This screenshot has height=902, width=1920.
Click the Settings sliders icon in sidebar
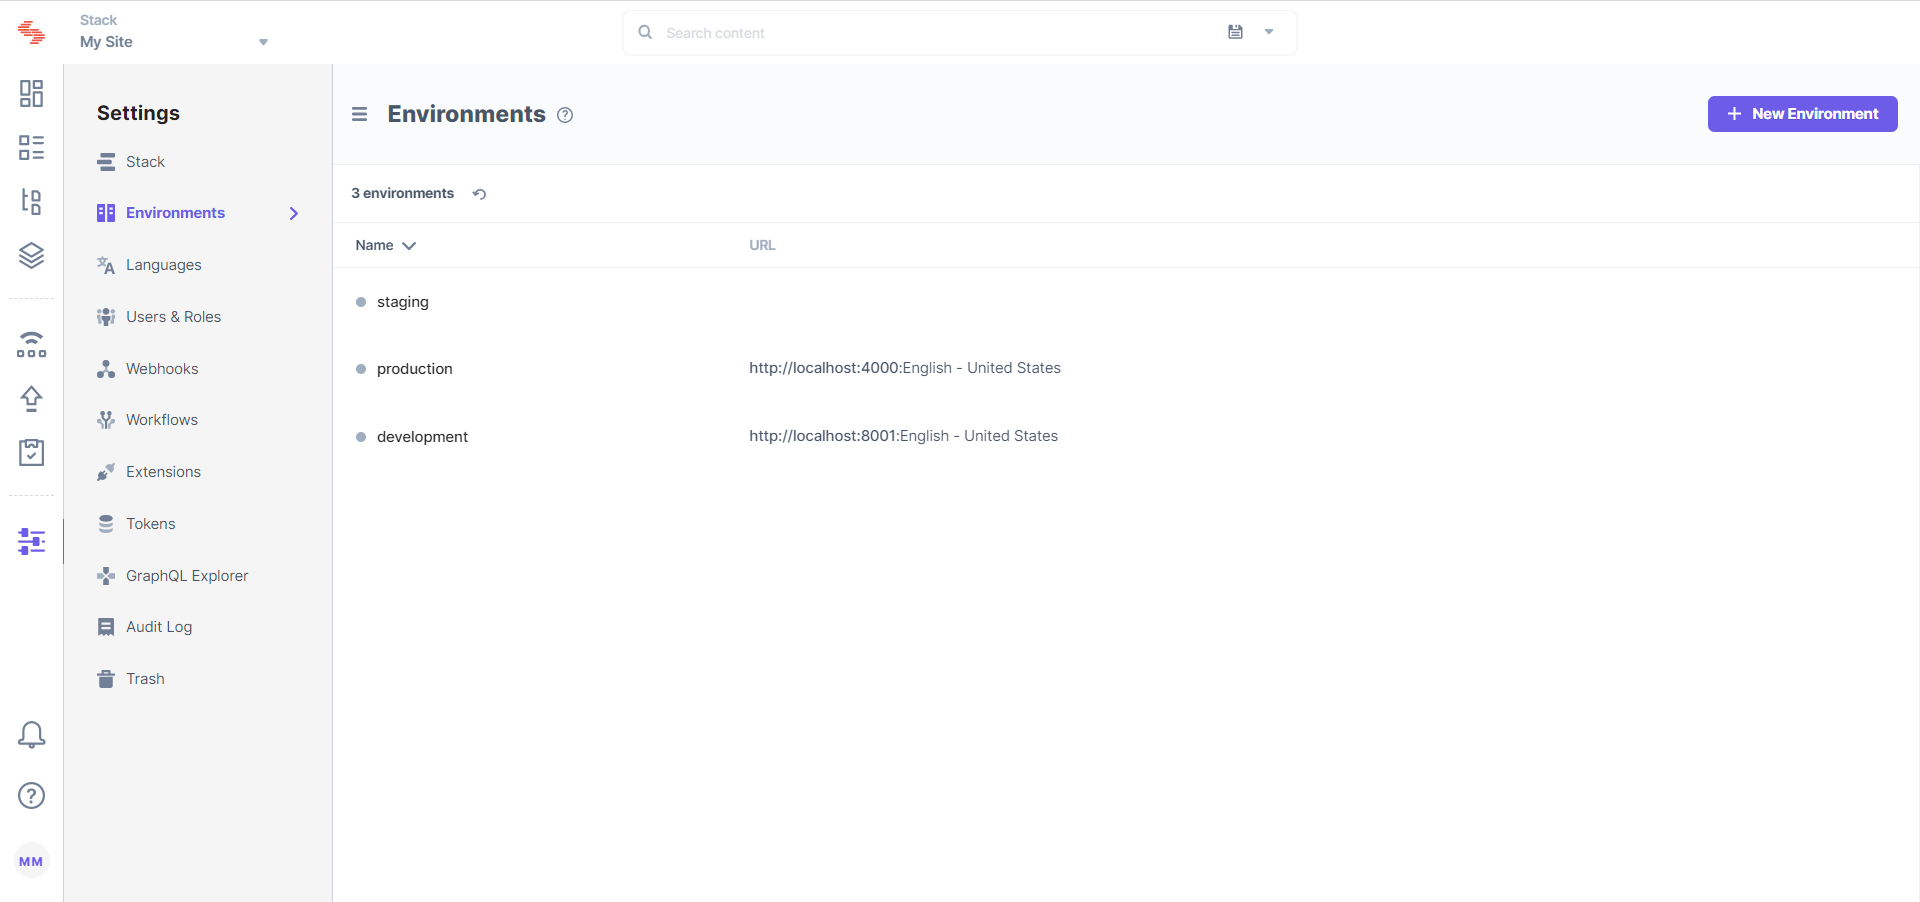click(x=31, y=541)
